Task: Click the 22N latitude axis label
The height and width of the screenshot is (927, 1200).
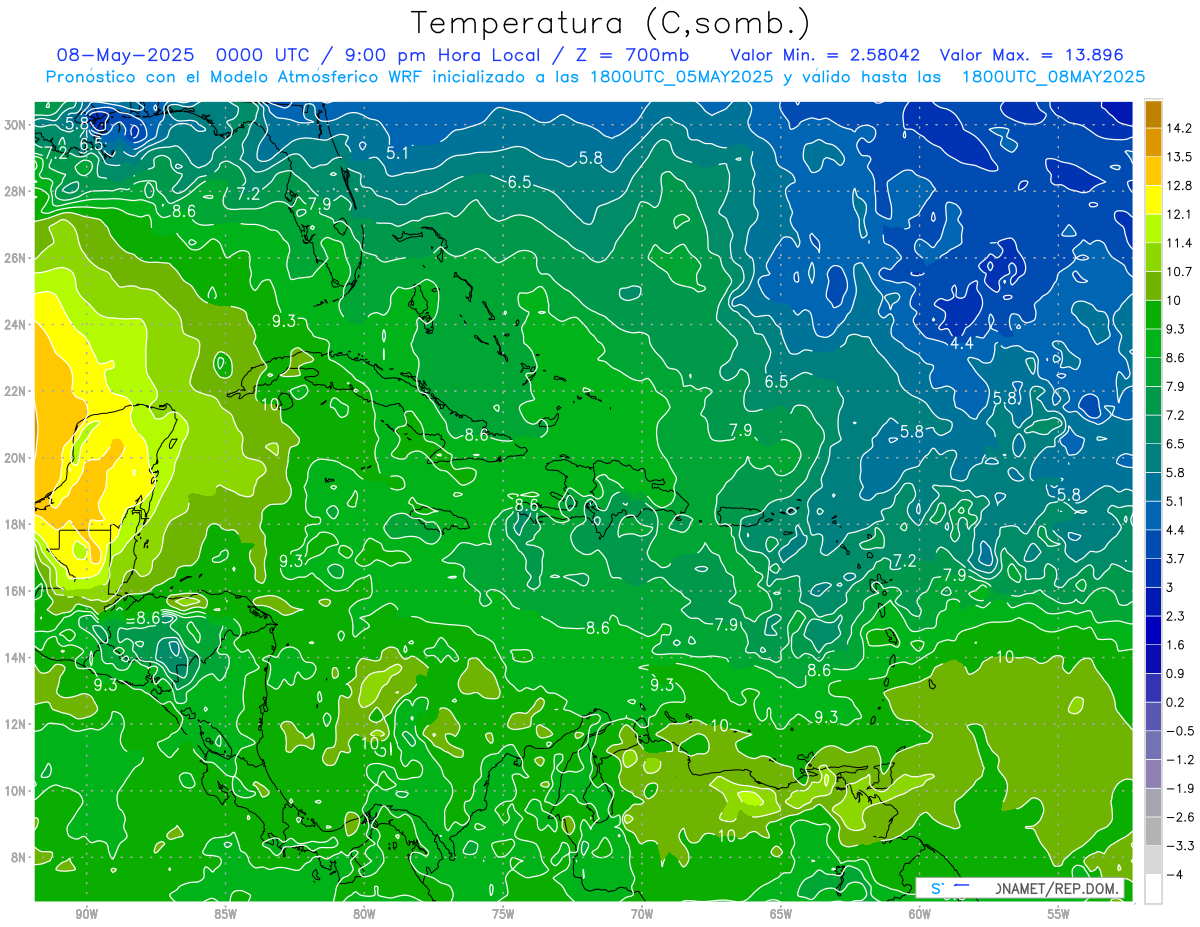Action: tap(14, 391)
